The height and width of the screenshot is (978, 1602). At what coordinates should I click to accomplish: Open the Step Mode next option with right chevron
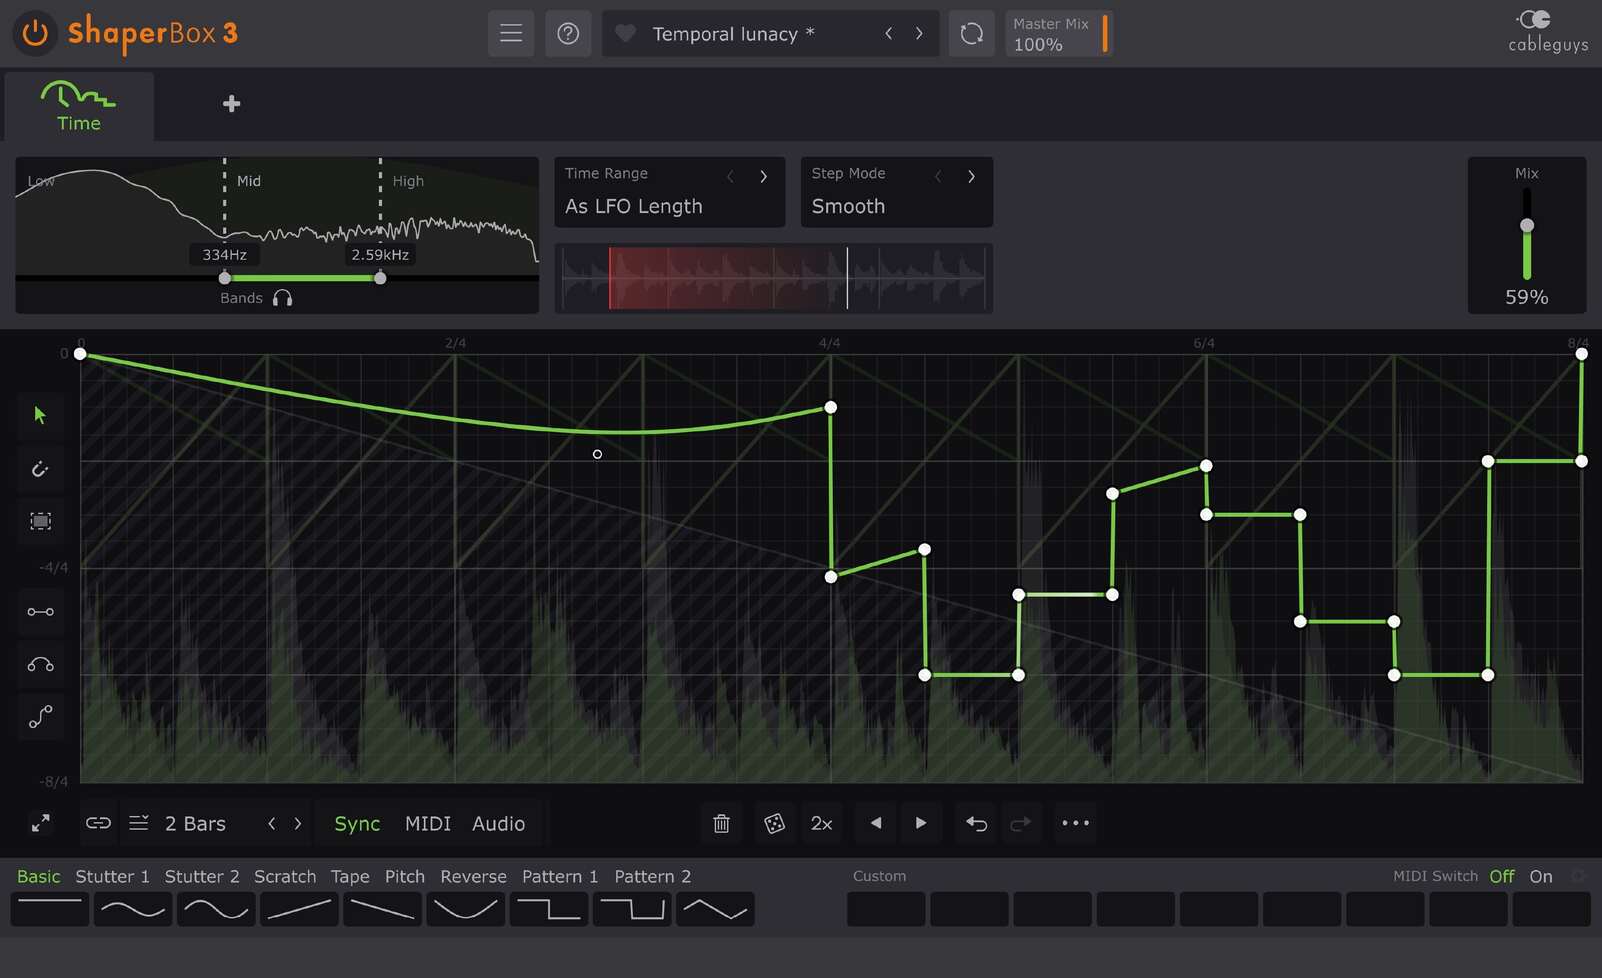point(971,176)
